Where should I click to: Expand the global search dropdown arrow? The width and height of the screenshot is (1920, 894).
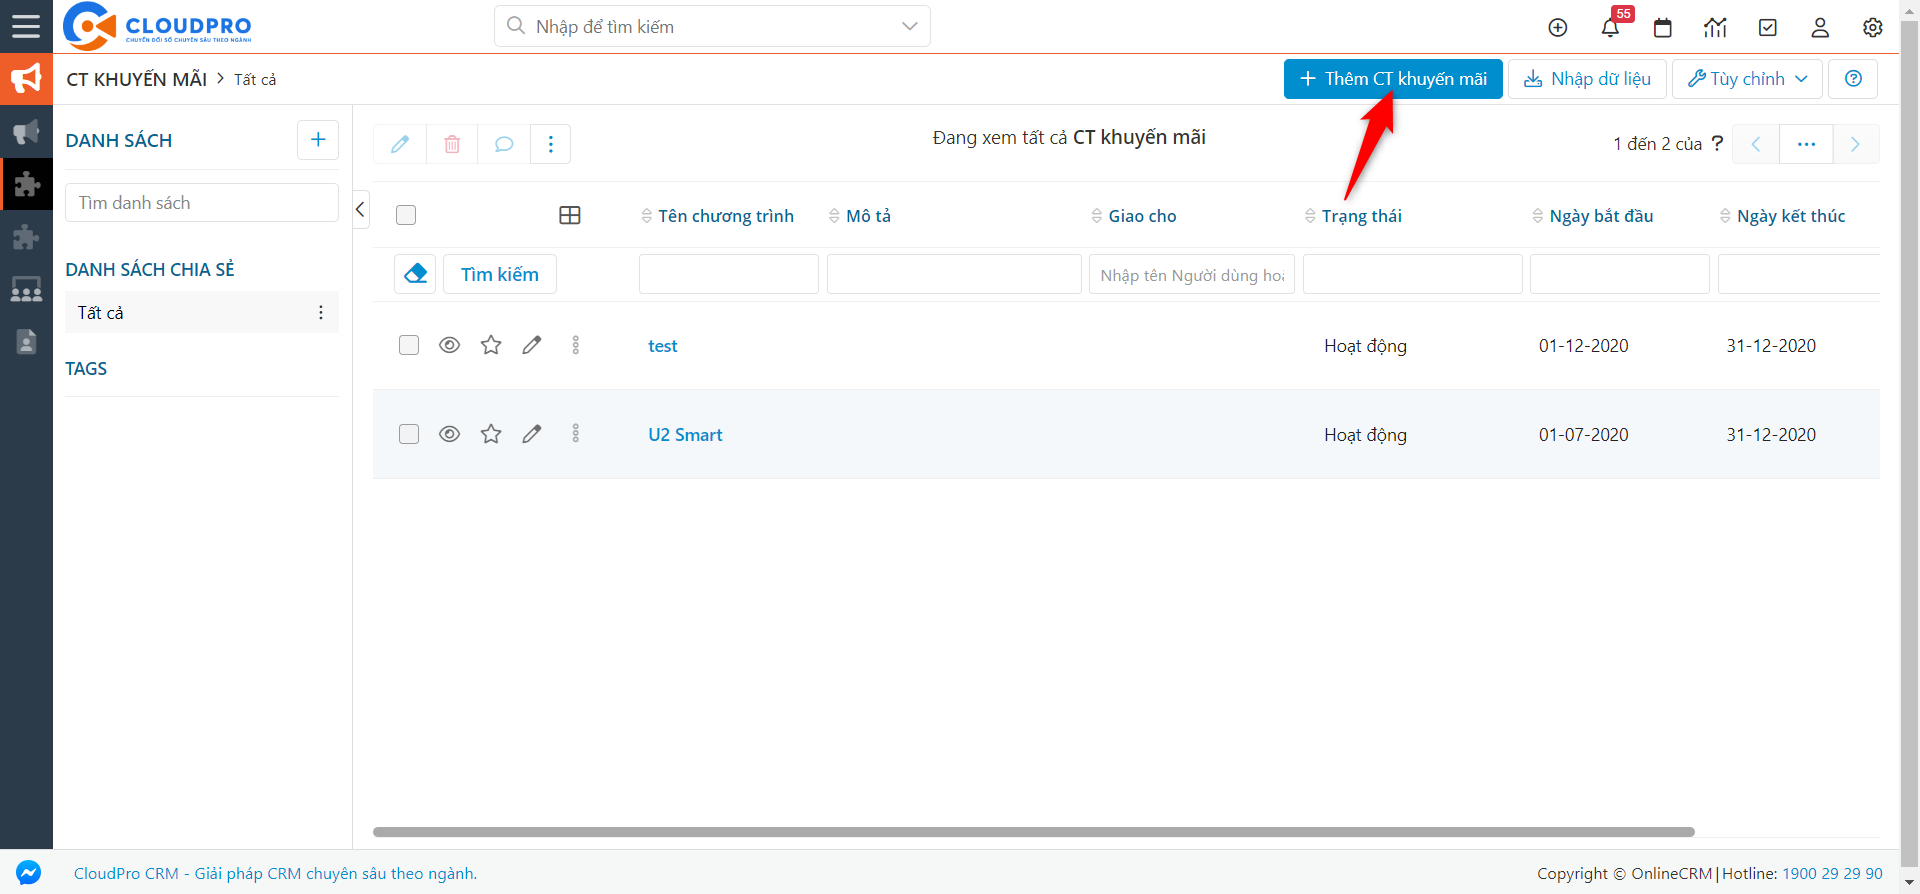coord(909,26)
